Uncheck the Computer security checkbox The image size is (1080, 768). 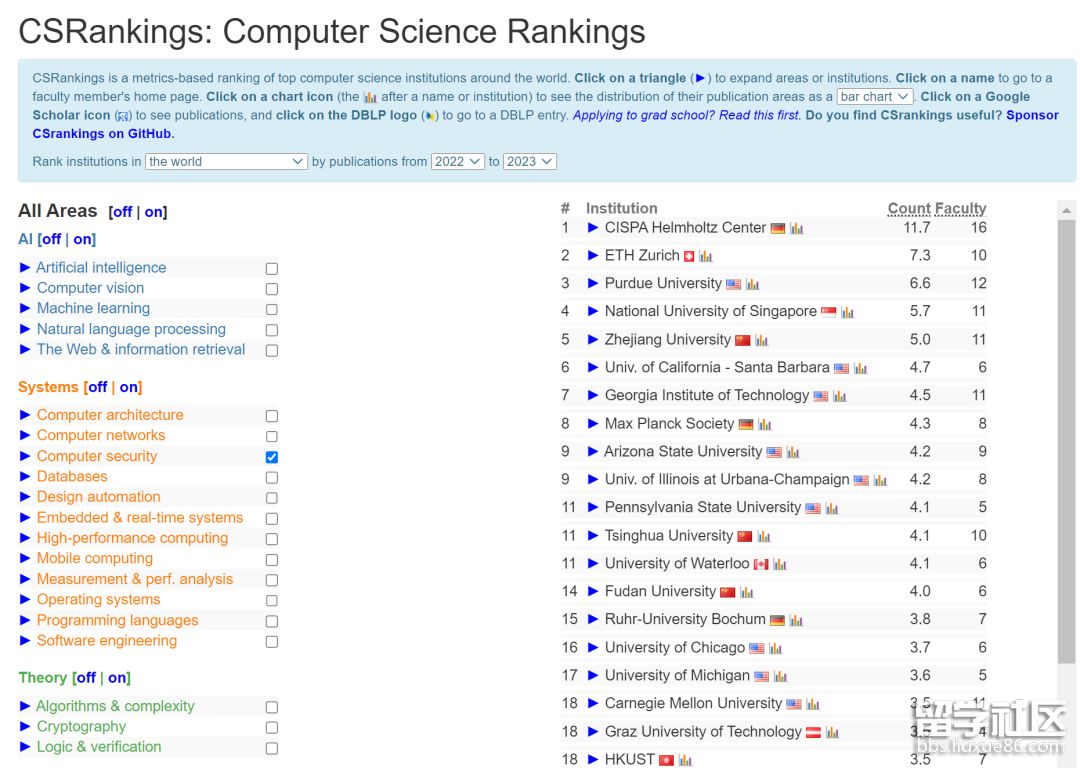tap(272, 457)
